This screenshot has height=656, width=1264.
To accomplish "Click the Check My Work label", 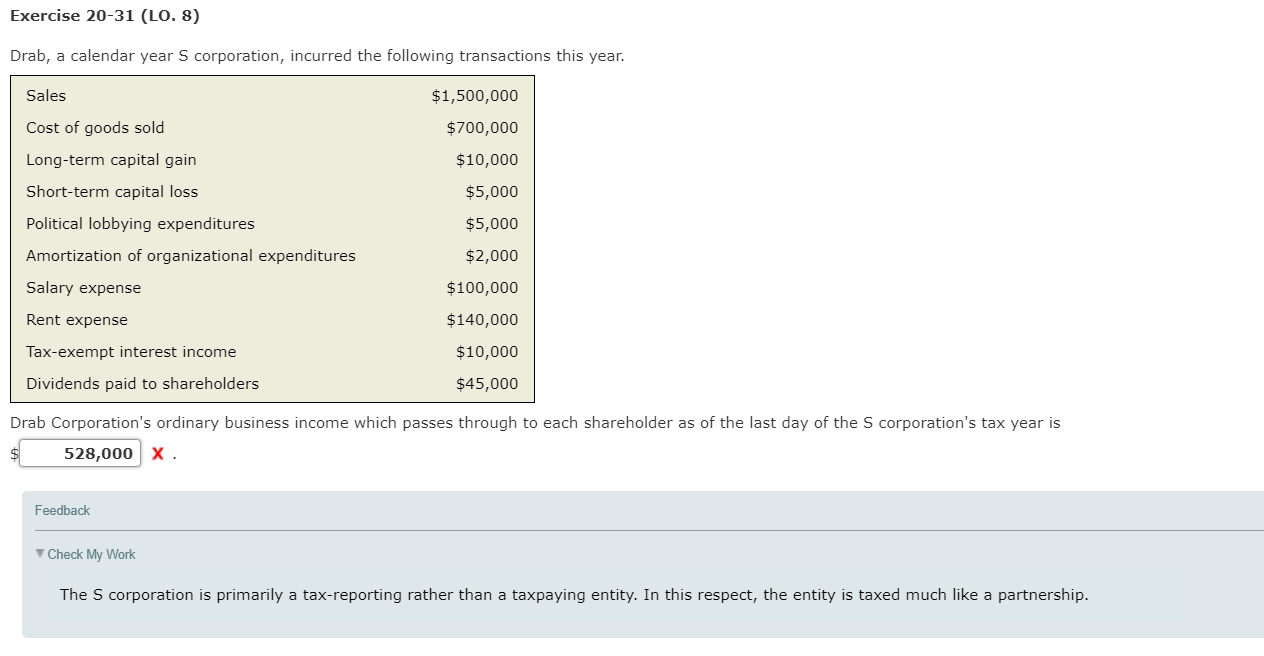I will [x=91, y=554].
